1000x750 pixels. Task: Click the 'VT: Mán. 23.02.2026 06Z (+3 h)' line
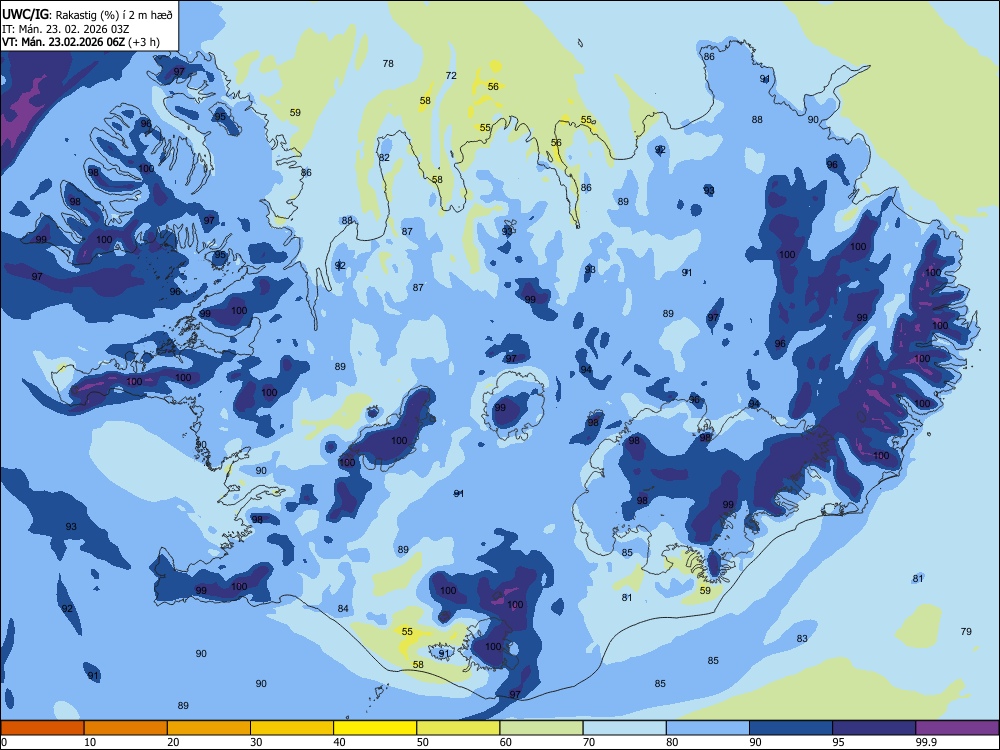click(81, 42)
